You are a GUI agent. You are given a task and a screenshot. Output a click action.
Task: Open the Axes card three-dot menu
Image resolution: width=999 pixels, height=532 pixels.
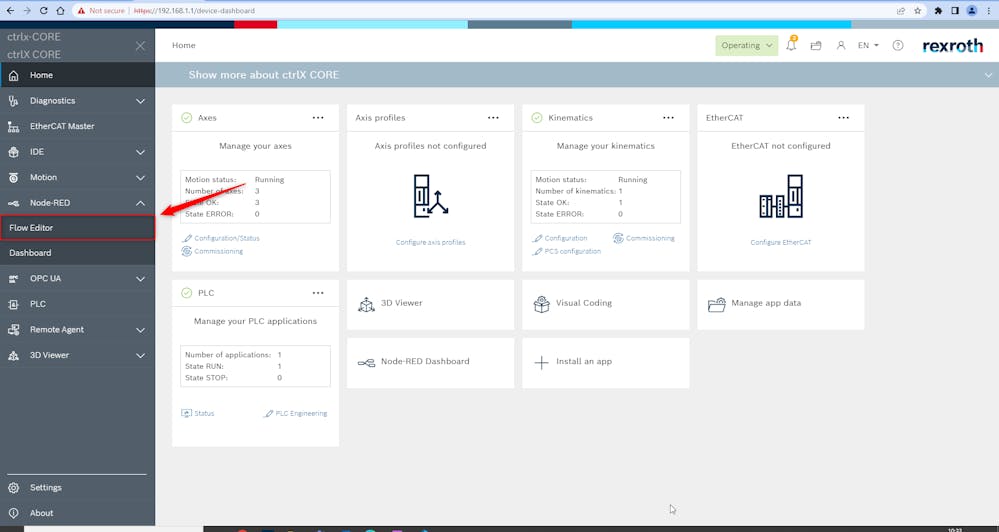[x=318, y=118]
